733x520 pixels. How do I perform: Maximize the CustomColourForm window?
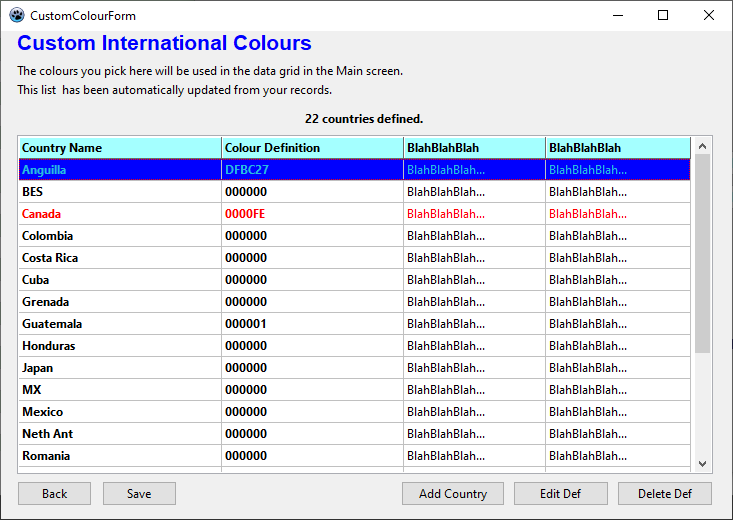pos(663,15)
